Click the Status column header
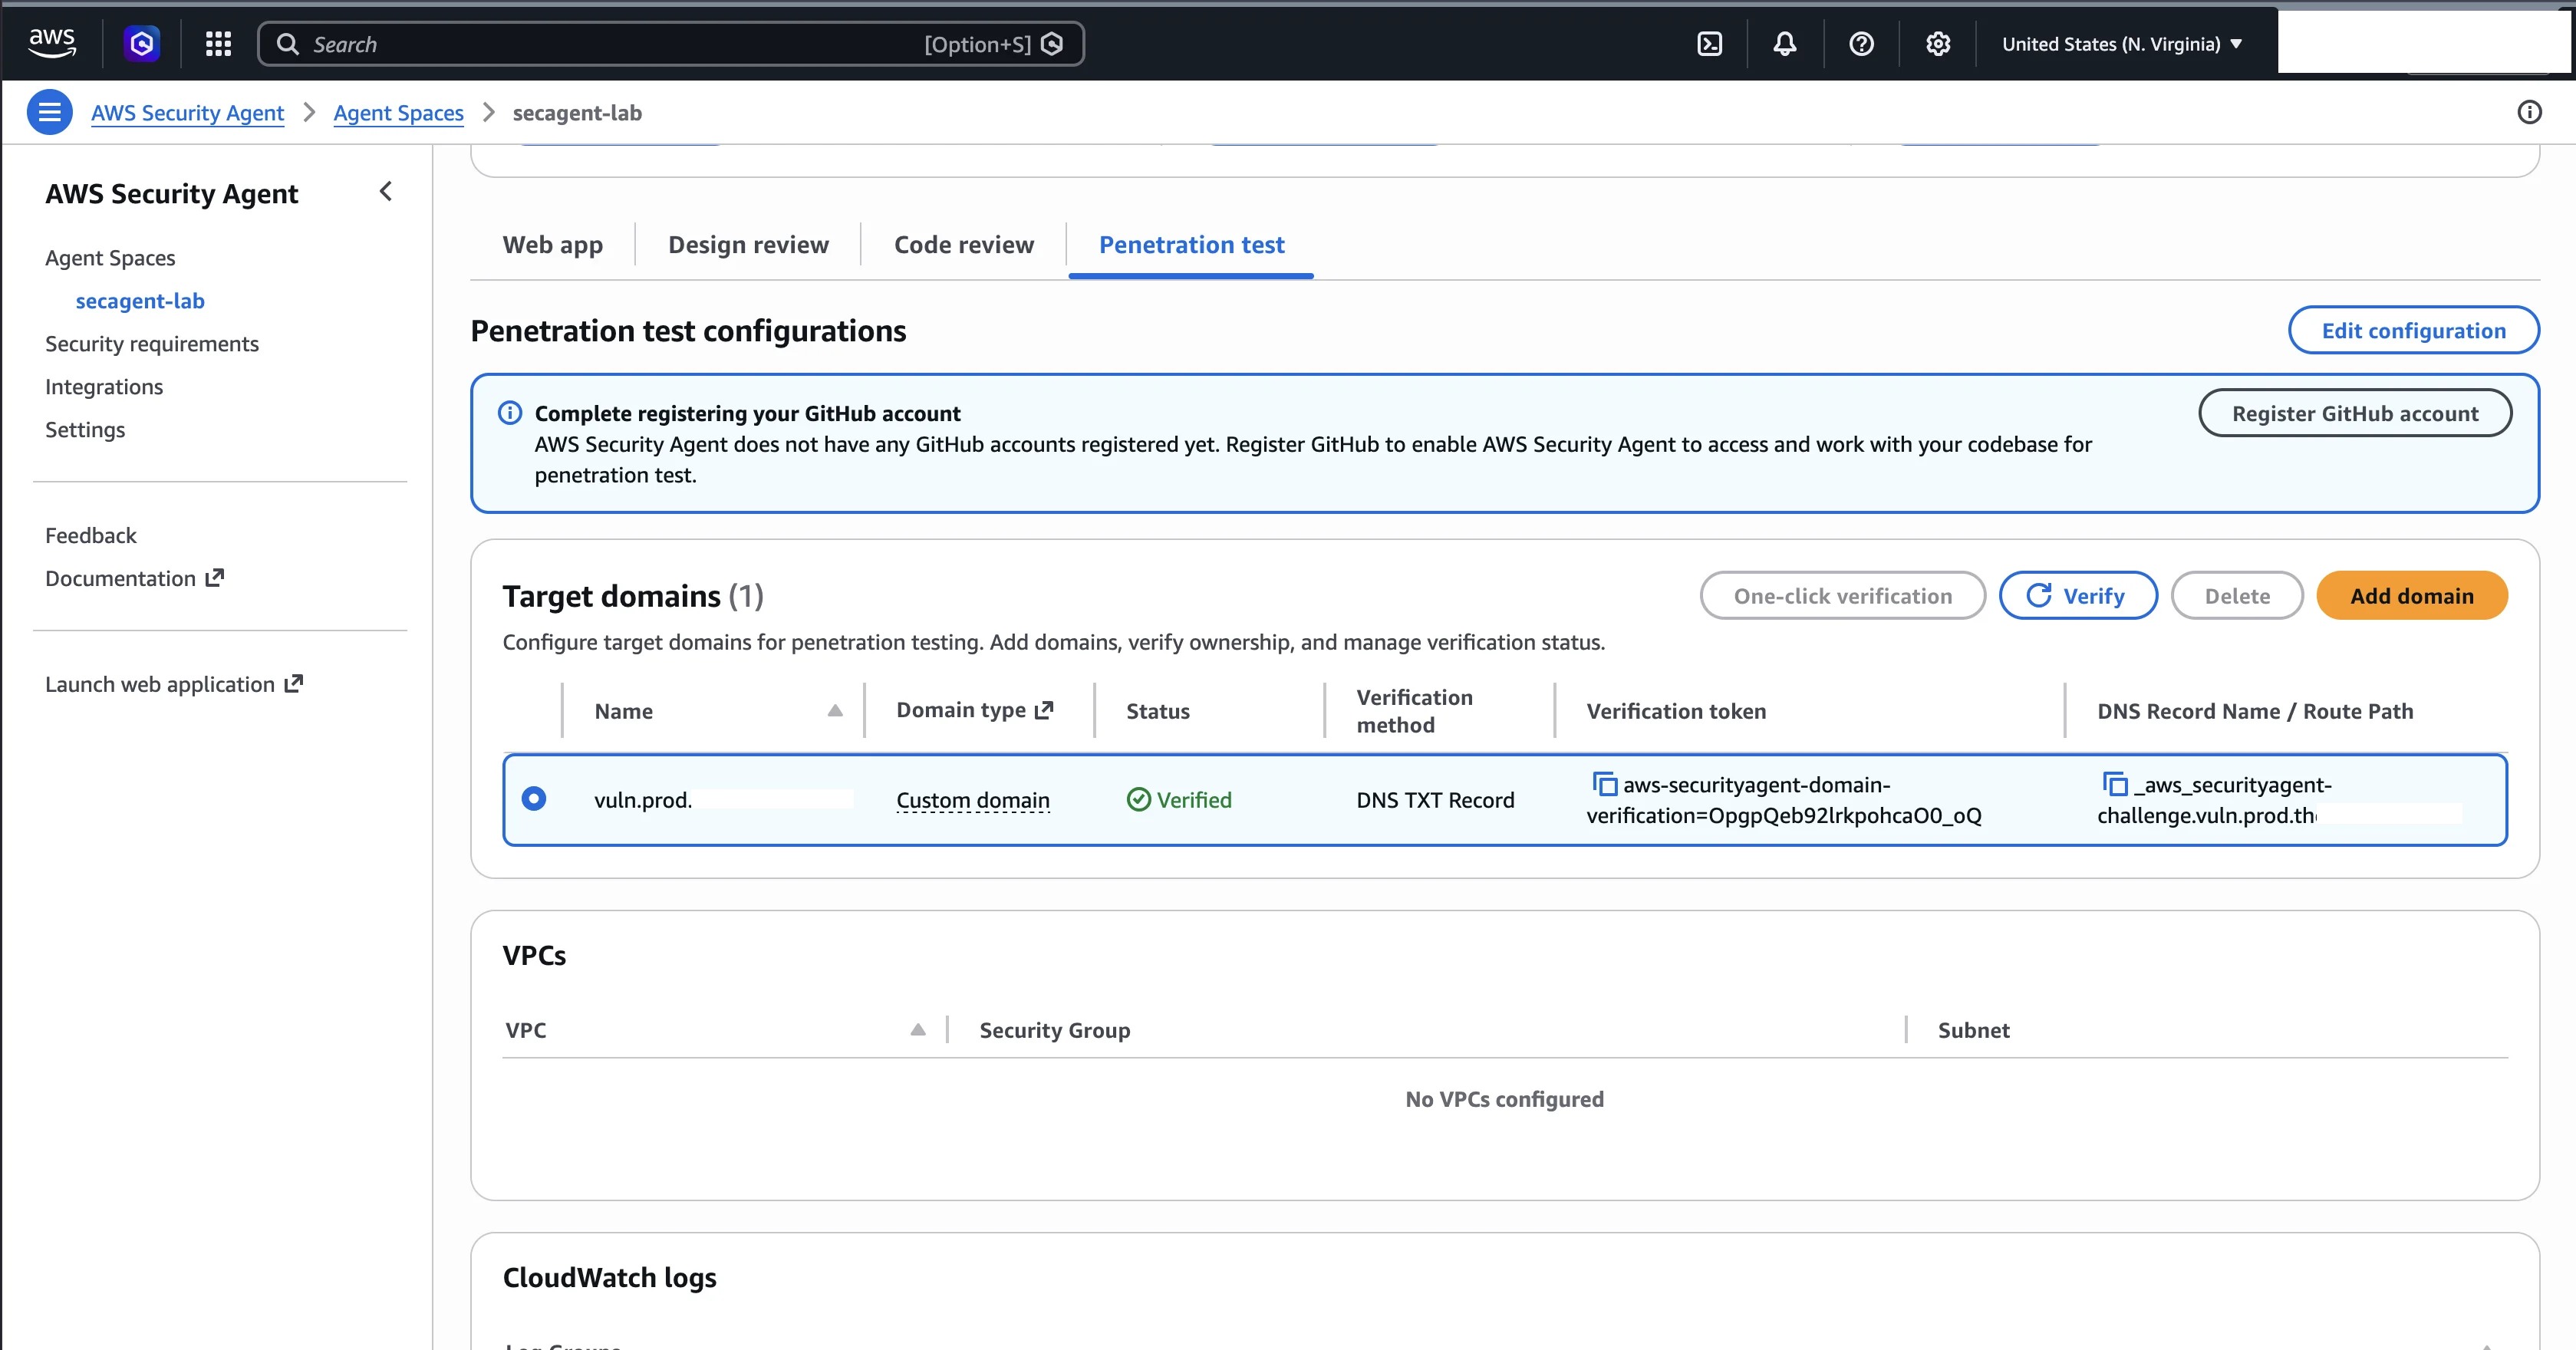The width and height of the screenshot is (2576, 1350). click(1158, 711)
